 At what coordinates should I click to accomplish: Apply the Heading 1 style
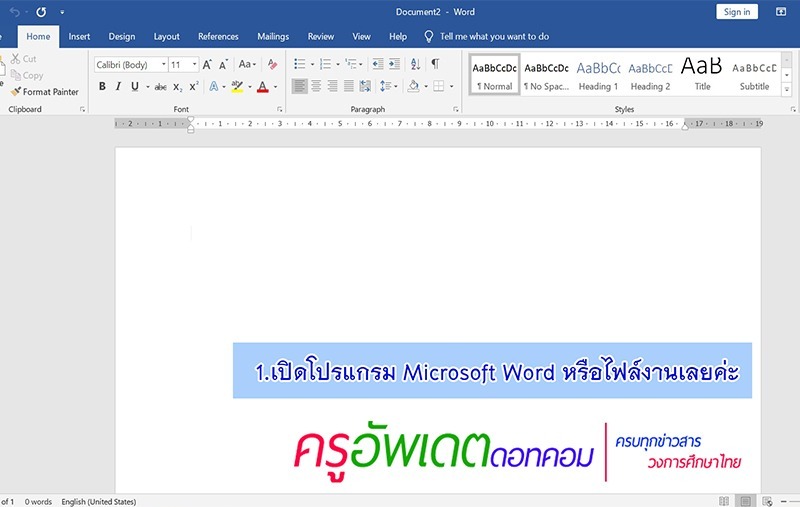click(x=598, y=74)
